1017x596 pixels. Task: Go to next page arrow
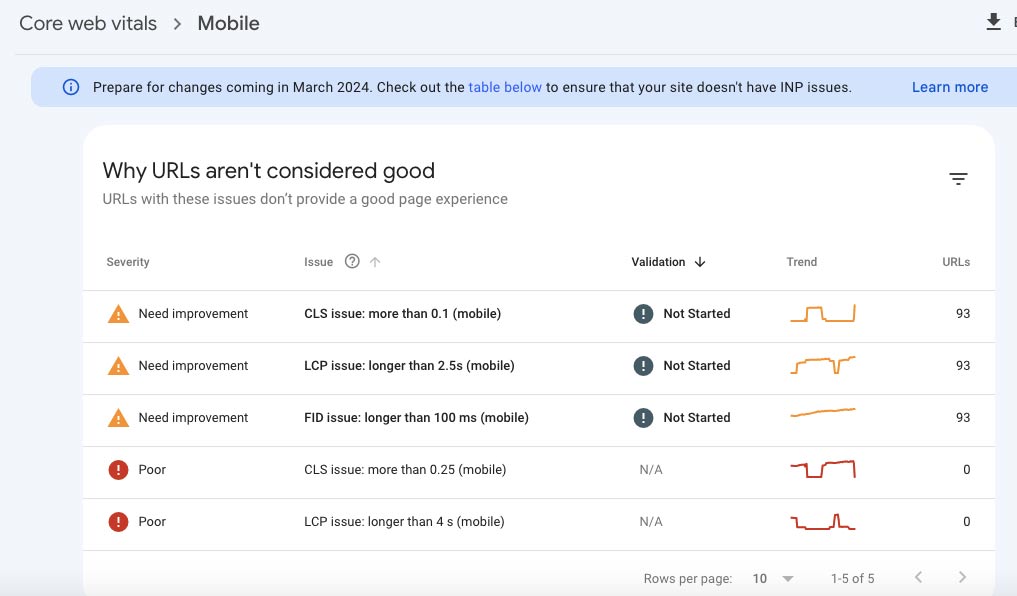(x=963, y=577)
